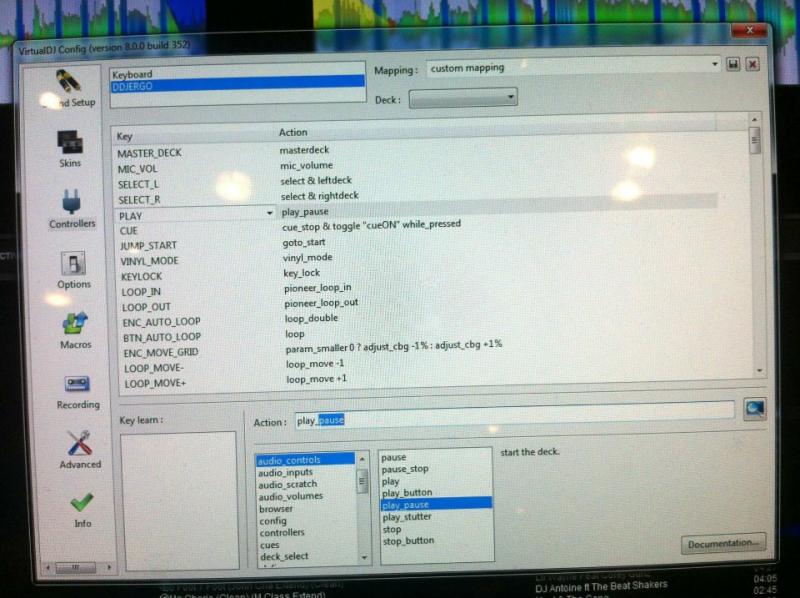Select the SELECT_R key row
This screenshot has width=800, height=598.
tap(139, 200)
